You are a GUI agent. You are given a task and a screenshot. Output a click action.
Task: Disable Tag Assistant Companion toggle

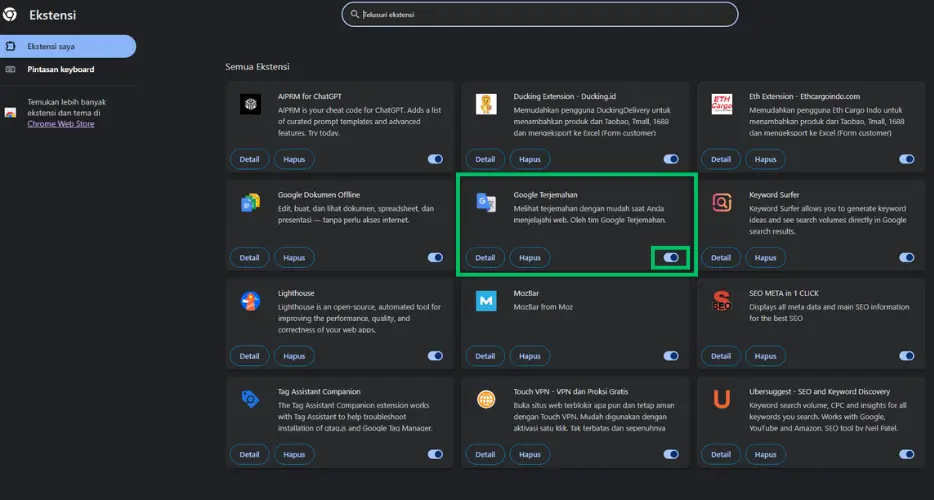click(435, 454)
